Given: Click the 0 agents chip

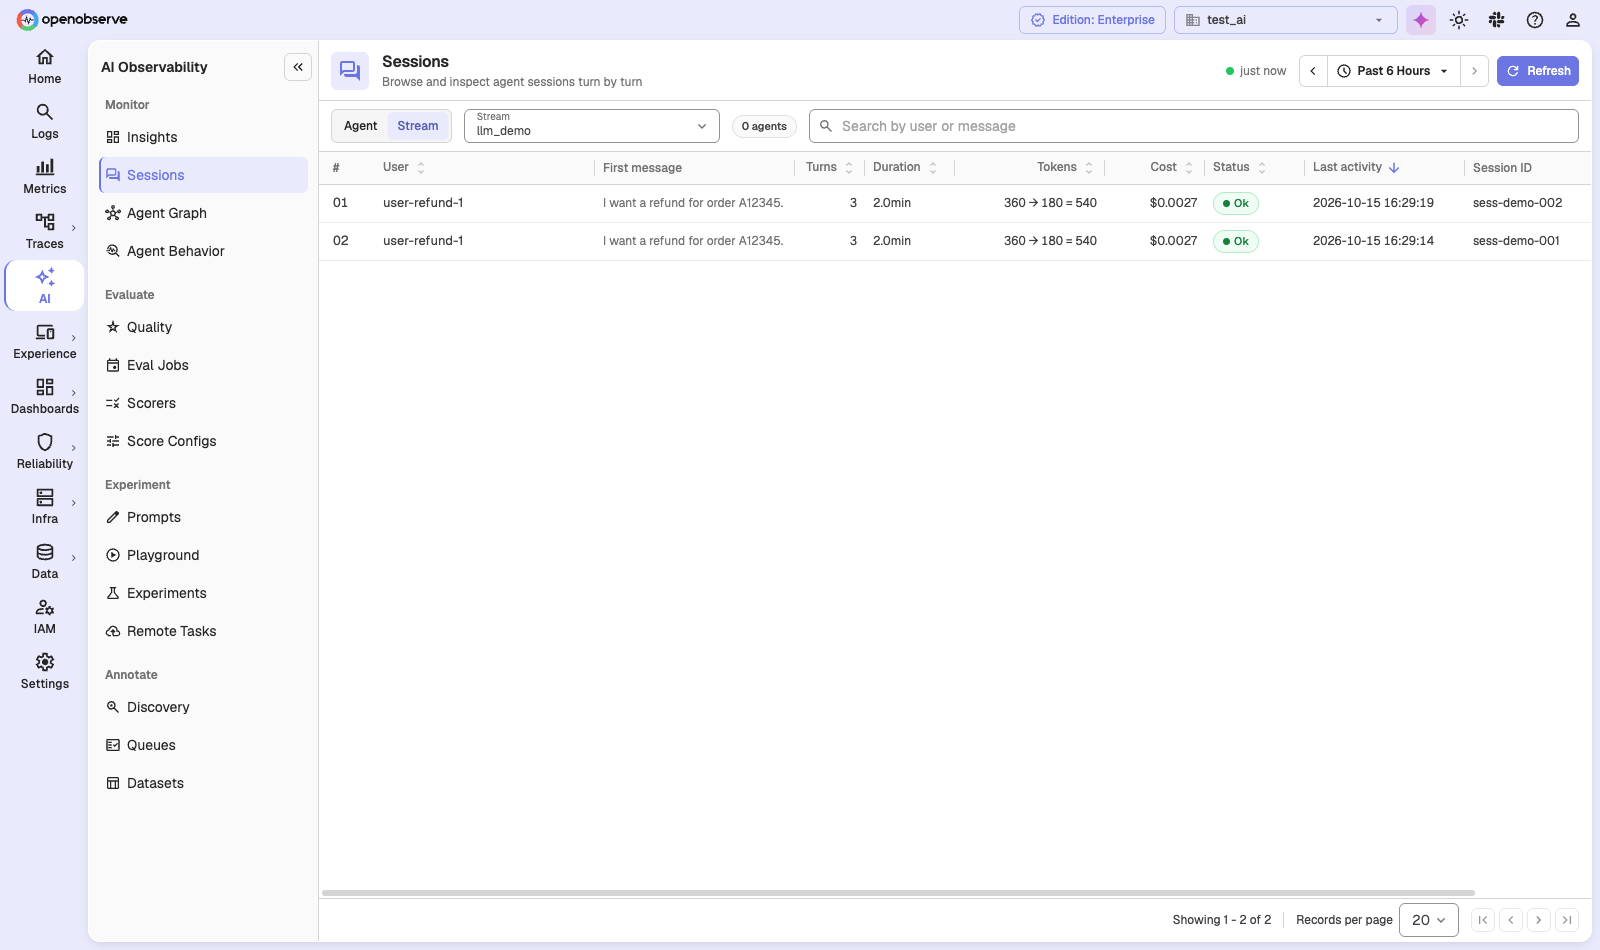Looking at the screenshot, I should (x=764, y=126).
